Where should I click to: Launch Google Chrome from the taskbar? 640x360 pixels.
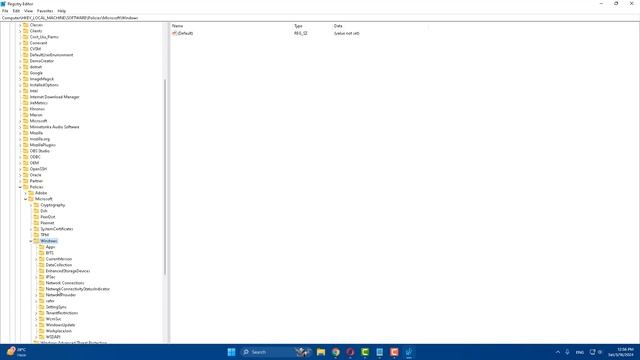pos(336,352)
